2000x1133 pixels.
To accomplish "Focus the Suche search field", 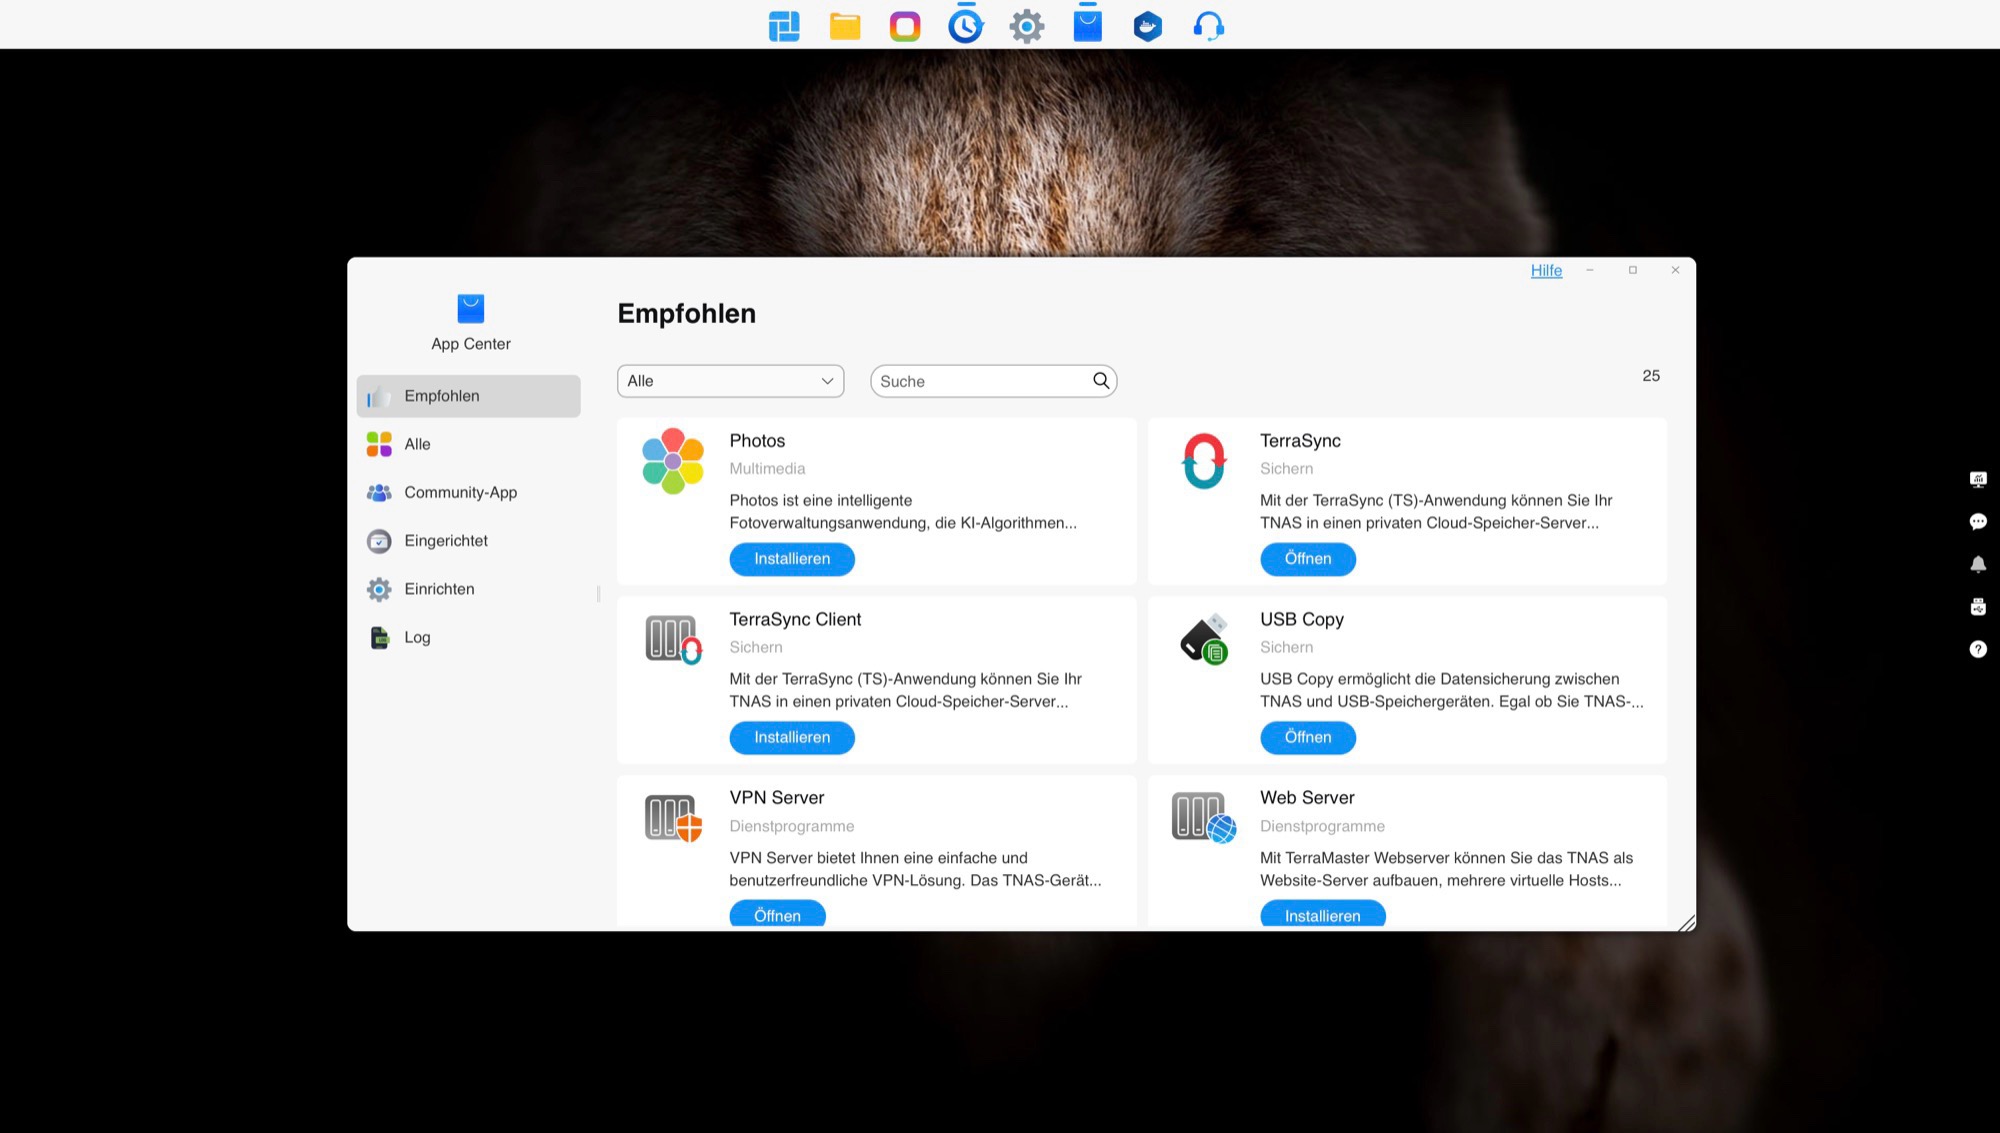I will click(980, 381).
